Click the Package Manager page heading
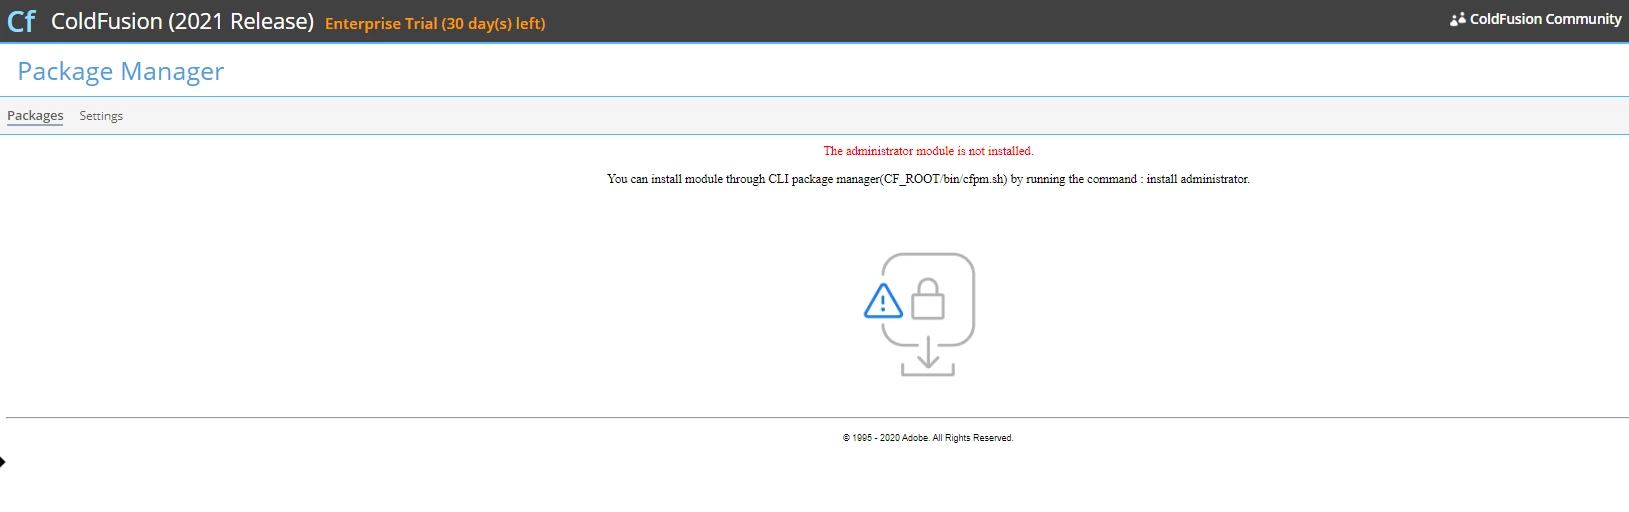The image size is (1629, 512). click(121, 71)
